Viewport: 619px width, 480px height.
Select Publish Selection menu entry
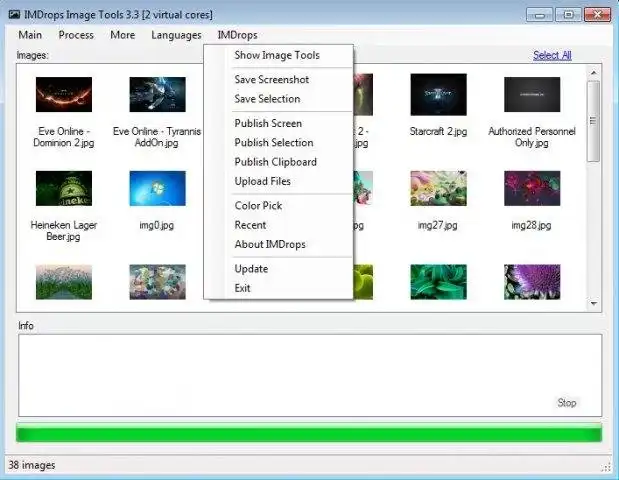click(274, 142)
